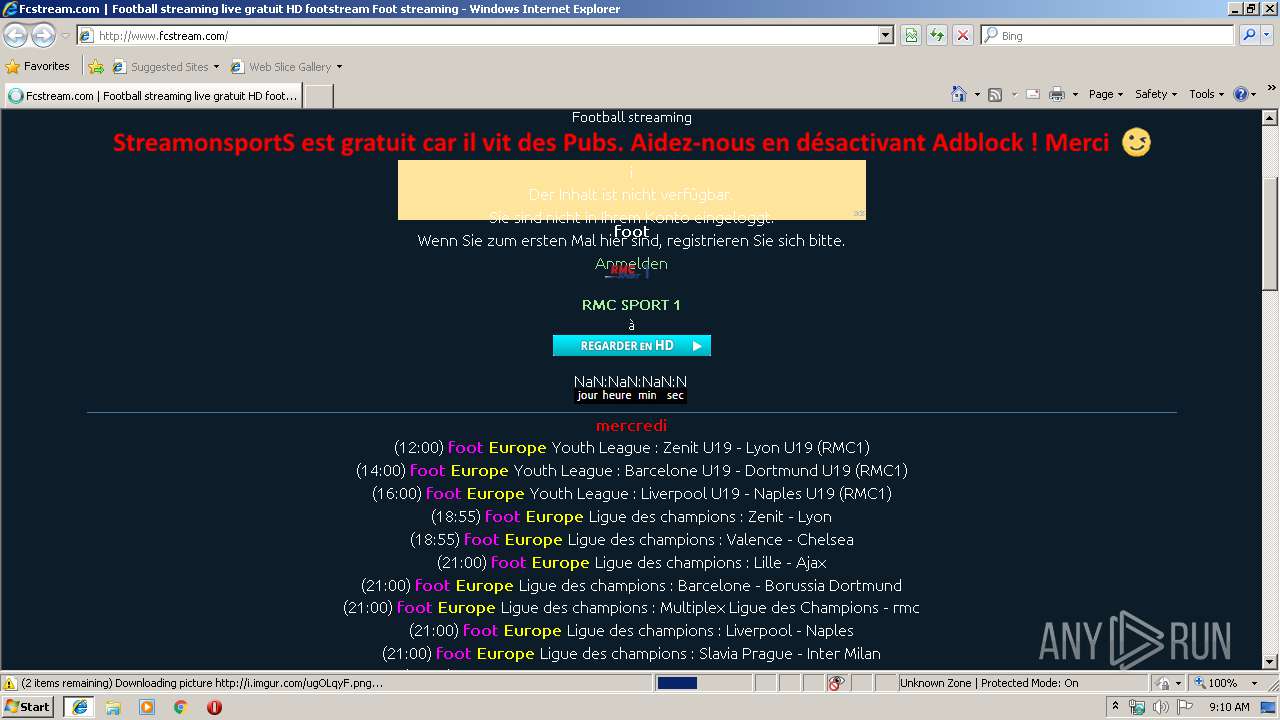The height and width of the screenshot is (720, 1280).
Task: Select the Valence - Chelsea match
Action: click(x=631, y=540)
